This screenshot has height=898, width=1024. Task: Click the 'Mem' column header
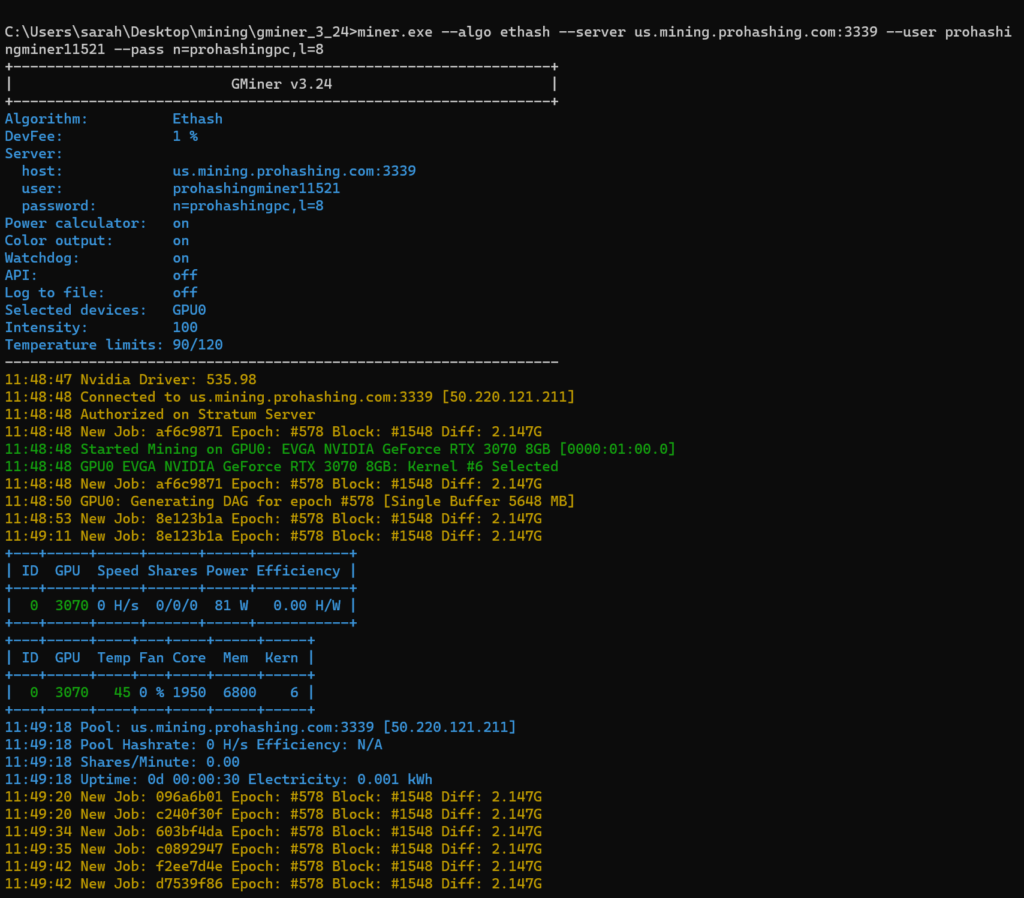(x=235, y=658)
